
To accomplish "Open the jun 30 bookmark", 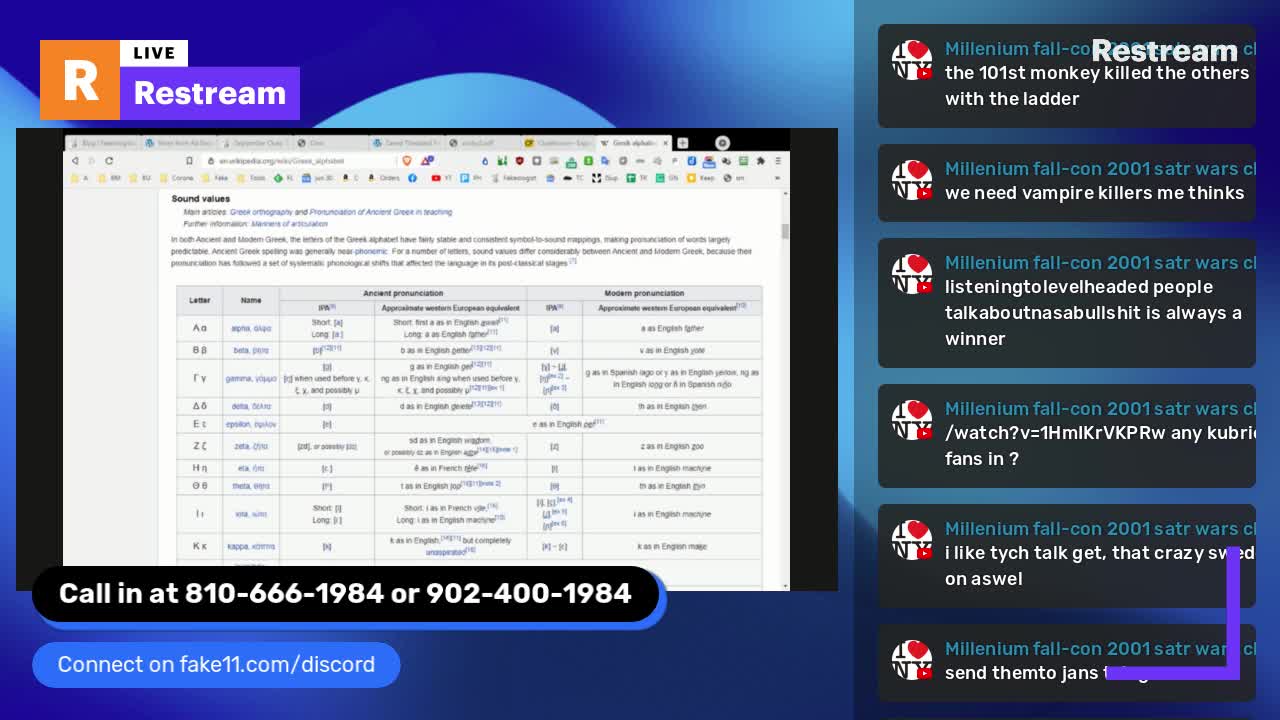I will pyautogui.click(x=318, y=178).
